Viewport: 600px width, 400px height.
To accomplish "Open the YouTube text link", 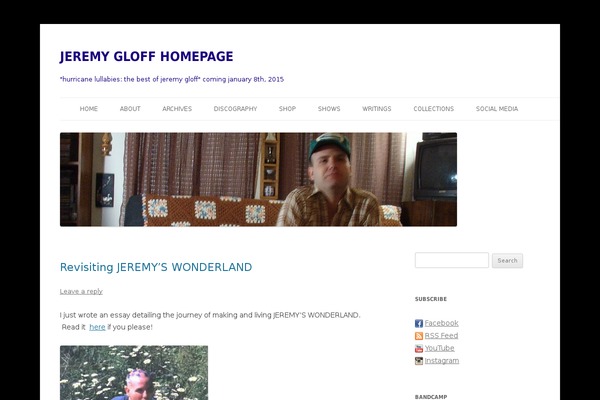I will [x=439, y=348].
